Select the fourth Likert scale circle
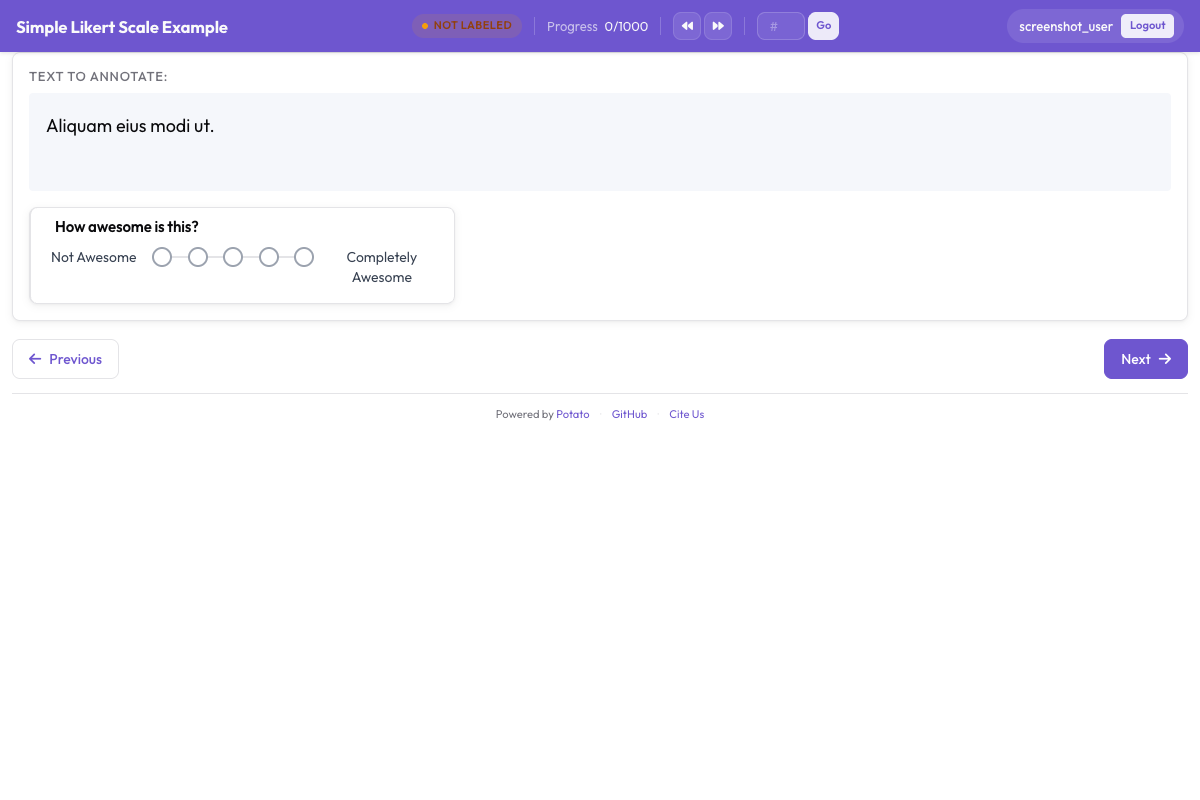The height and width of the screenshot is (800, 1200). (x=269, y=257)
